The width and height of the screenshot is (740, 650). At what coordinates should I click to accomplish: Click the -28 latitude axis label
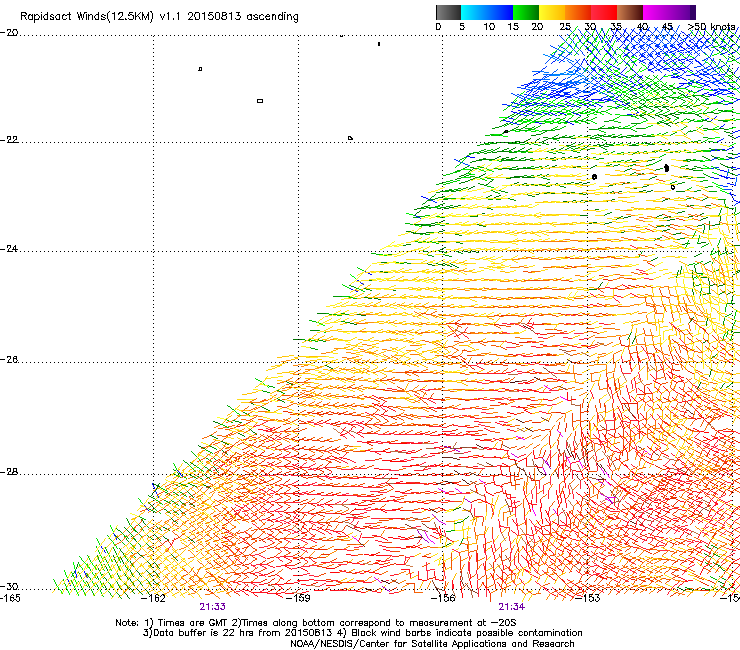tap(9, 472)
